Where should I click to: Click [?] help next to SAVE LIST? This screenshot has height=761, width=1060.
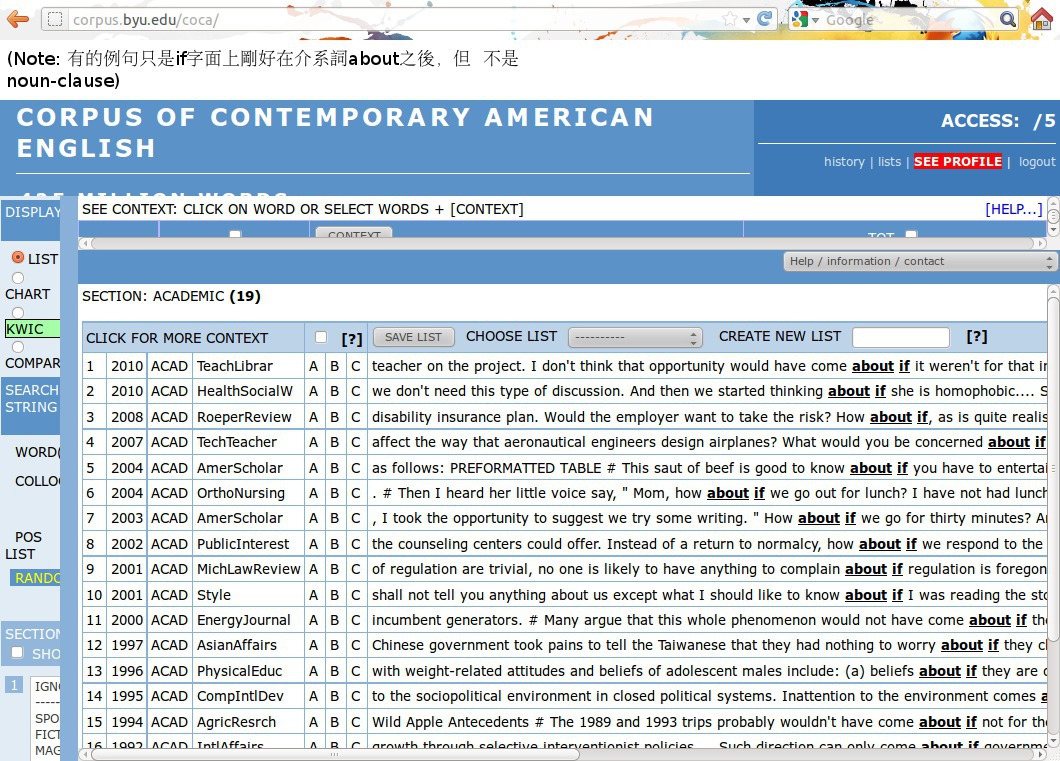tap(352, 339)
